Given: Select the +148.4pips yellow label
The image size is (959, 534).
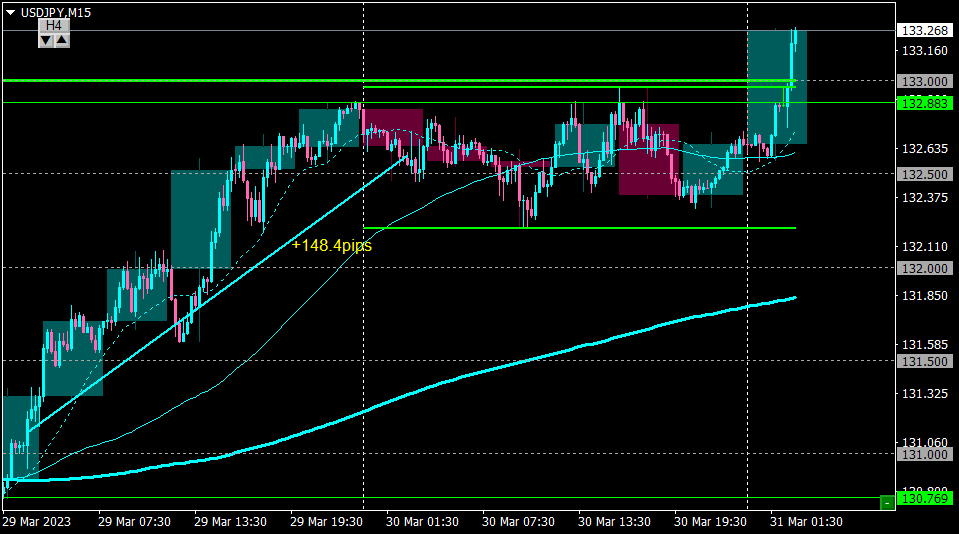Looking at the screenshot, I should [x=331, y=245].
